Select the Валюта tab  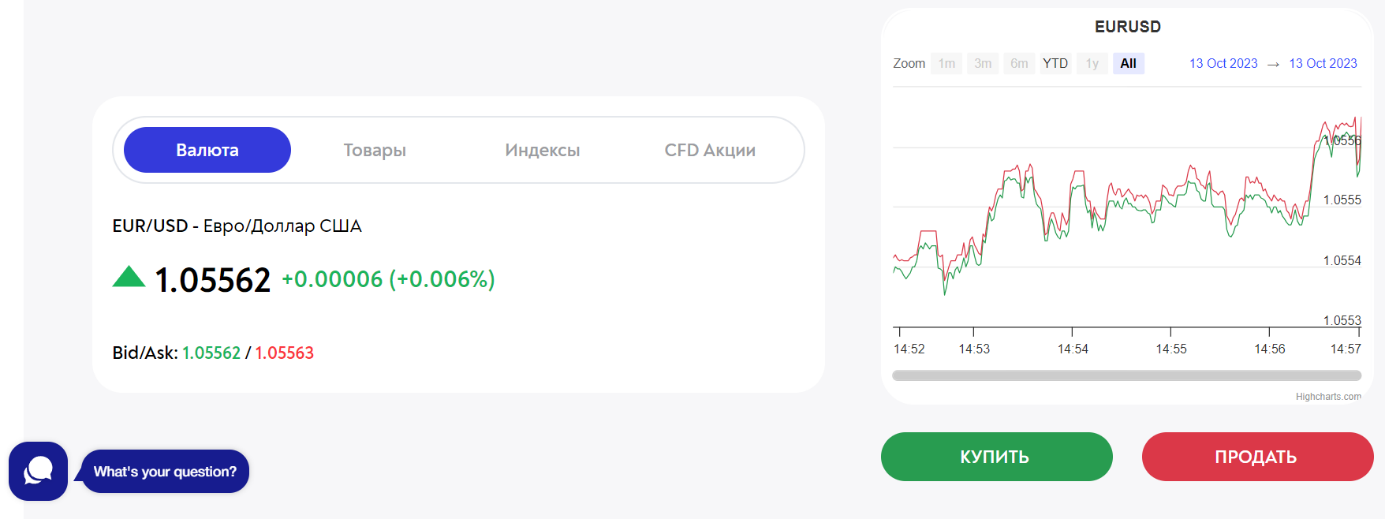(207, 150)
